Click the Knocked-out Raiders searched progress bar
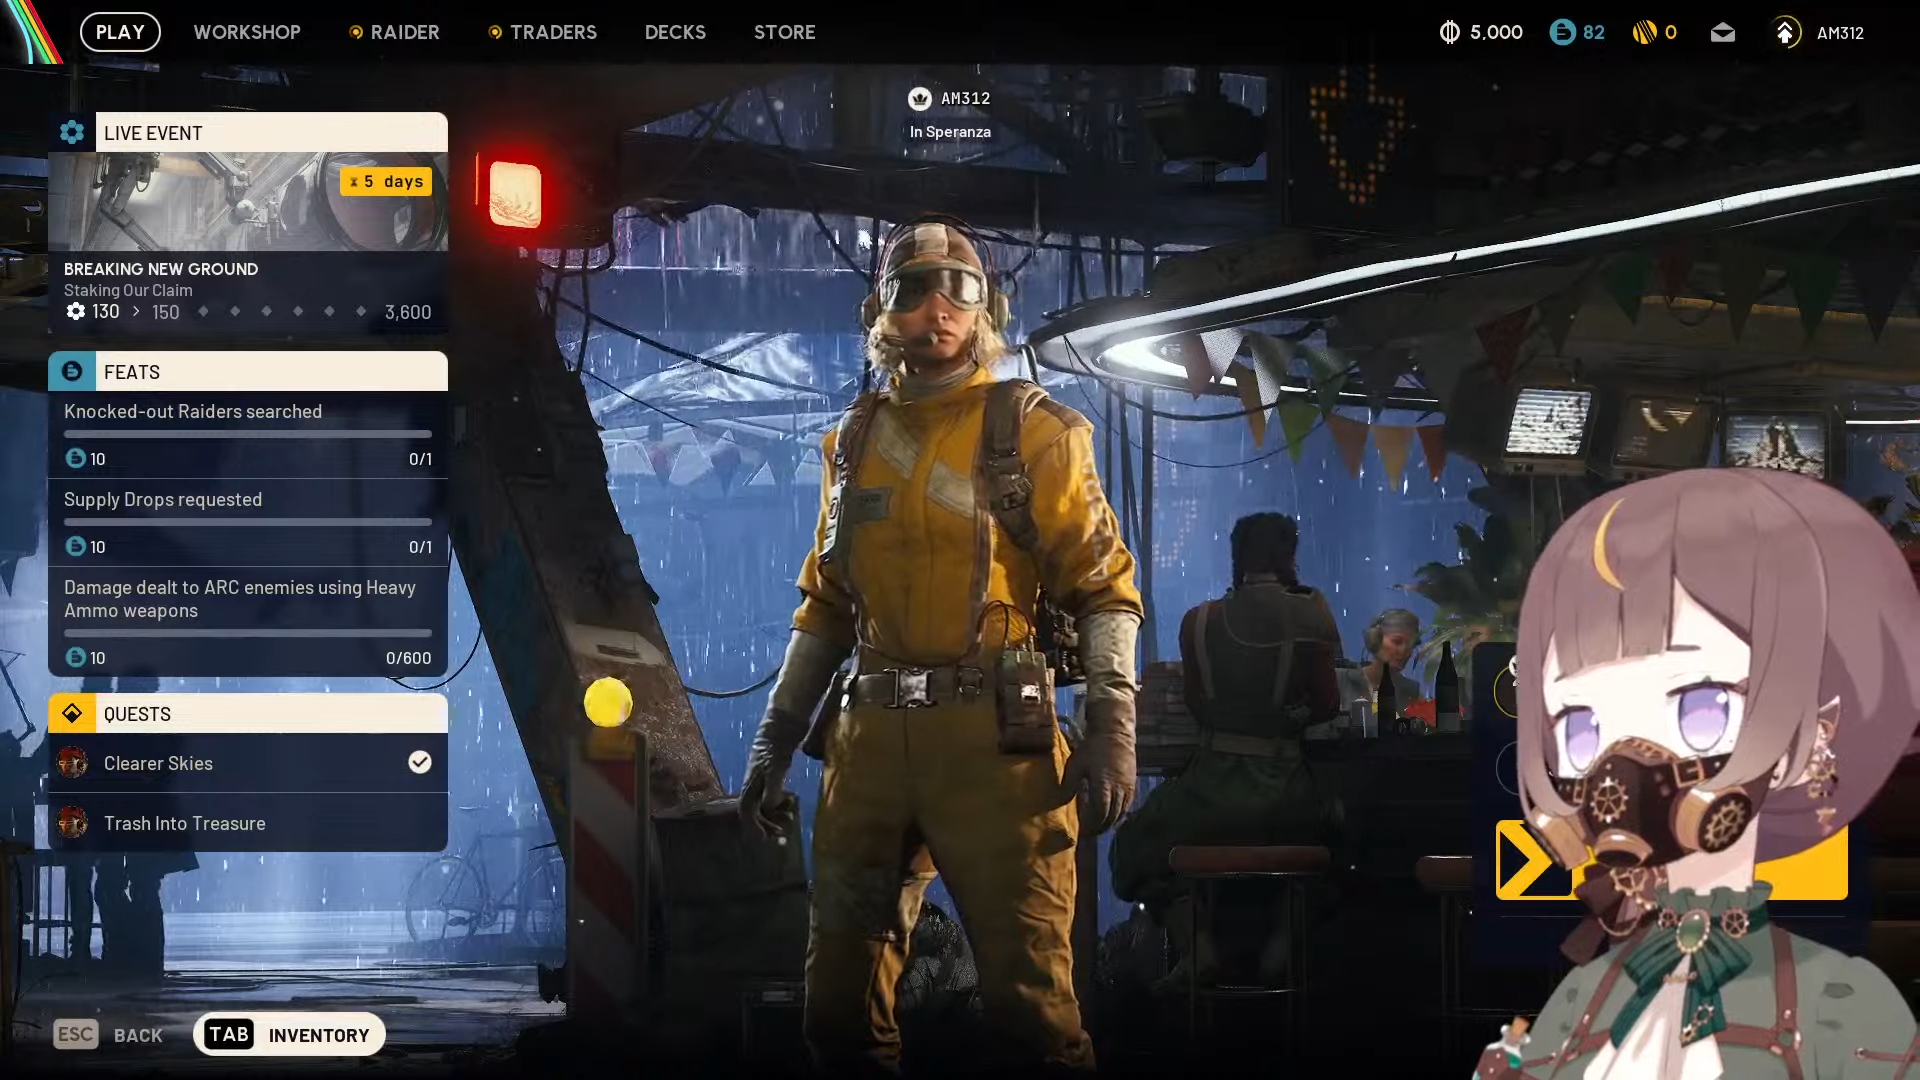This screenshot has height=1080, width=1920. (x=247, y=434)
